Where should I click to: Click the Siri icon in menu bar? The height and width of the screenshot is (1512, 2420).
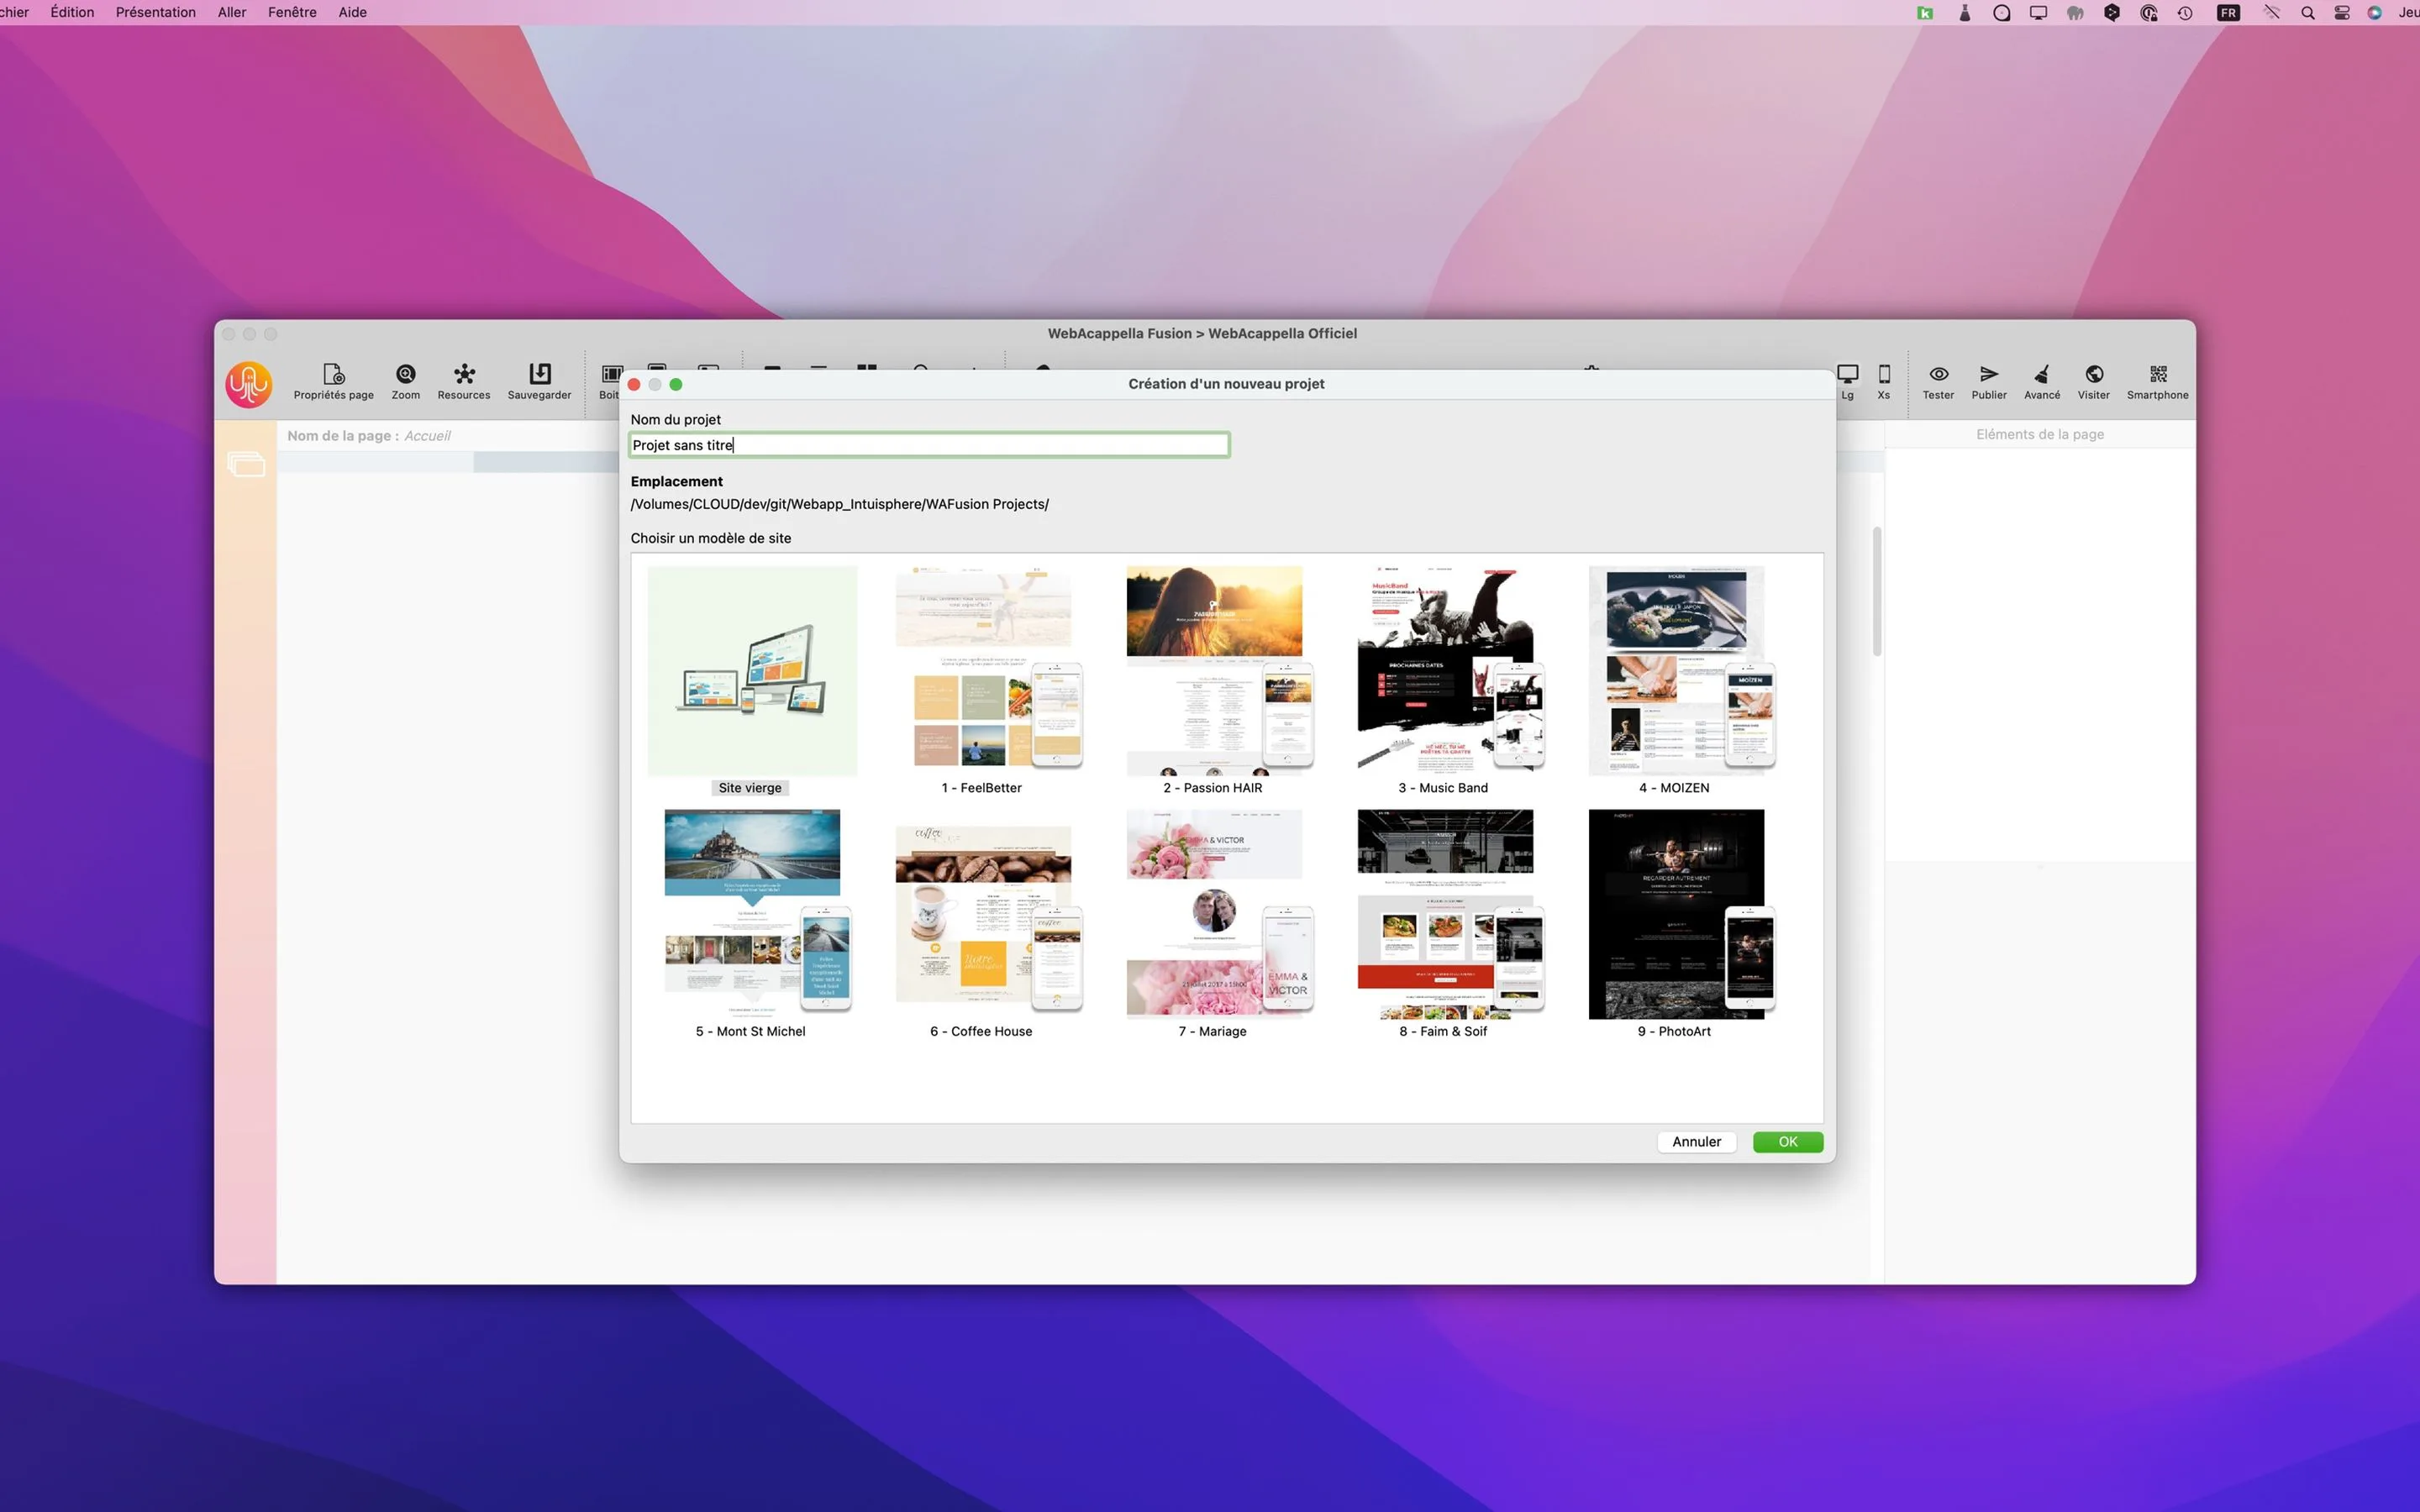click(2374, 13)
